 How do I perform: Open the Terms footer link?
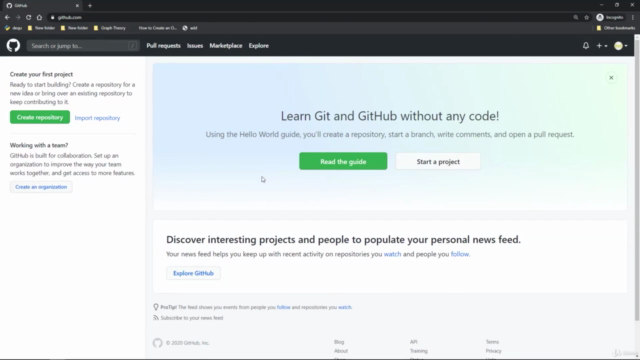(492, 342)
